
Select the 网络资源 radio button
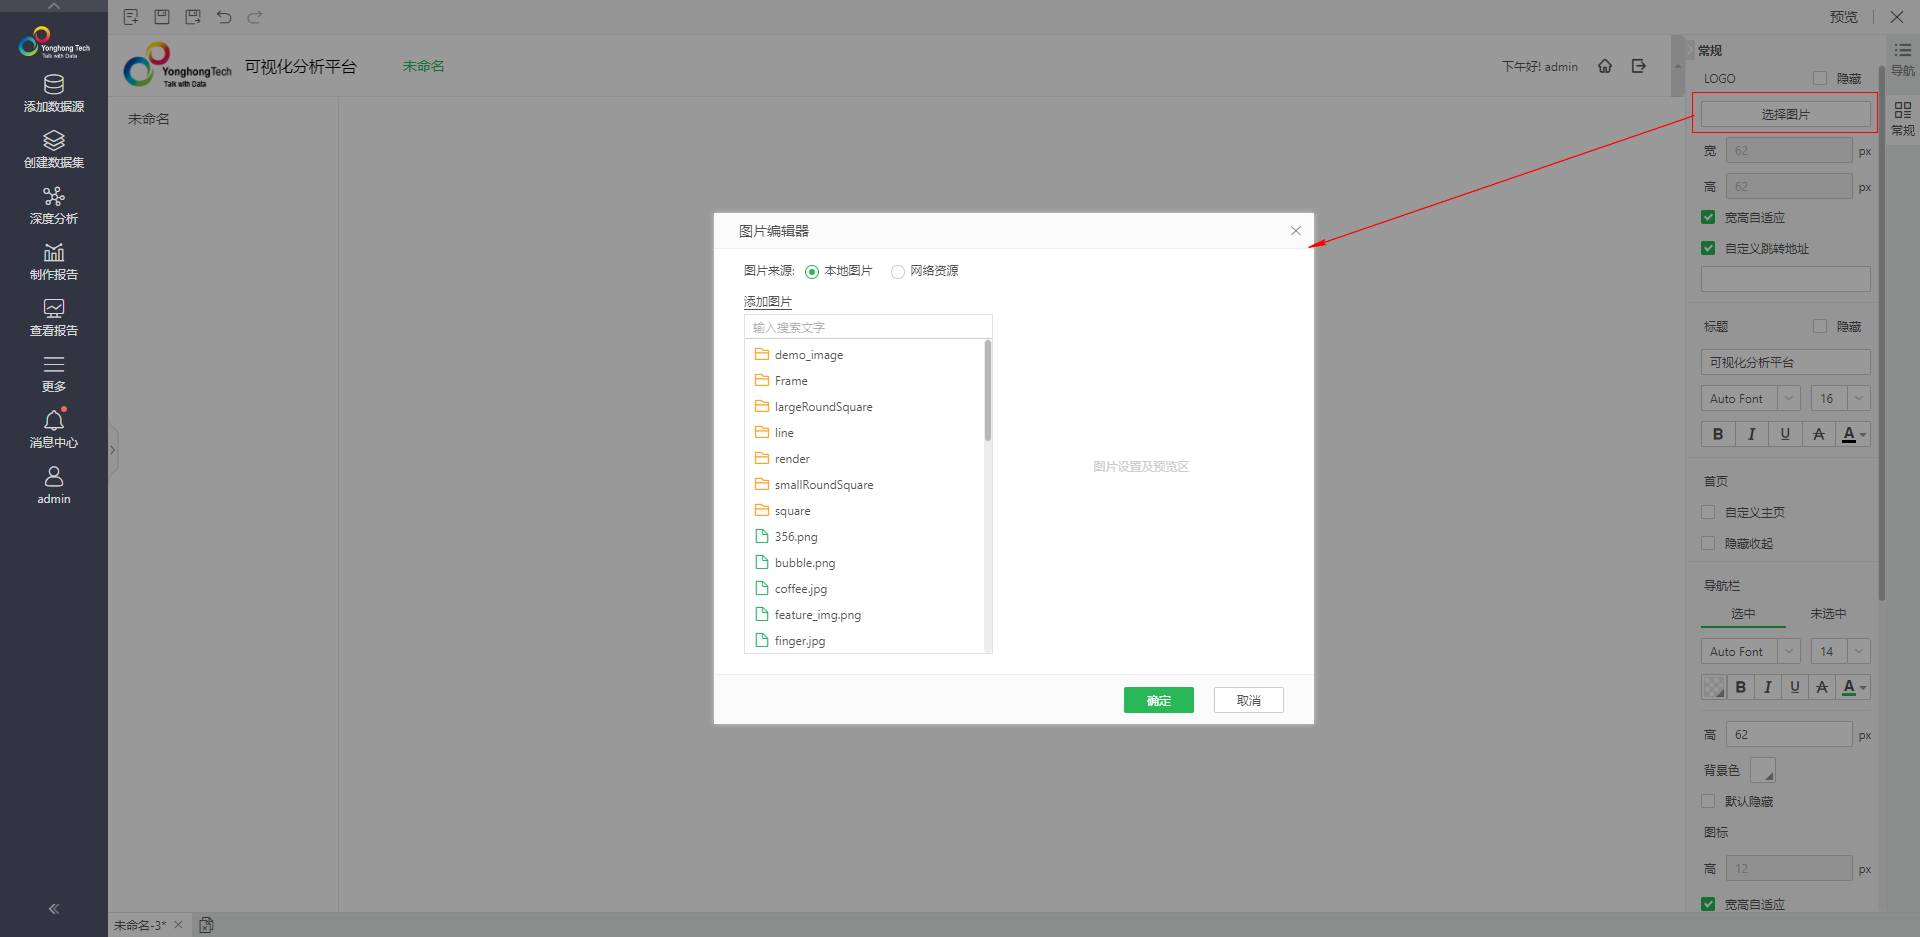(898, 272)
